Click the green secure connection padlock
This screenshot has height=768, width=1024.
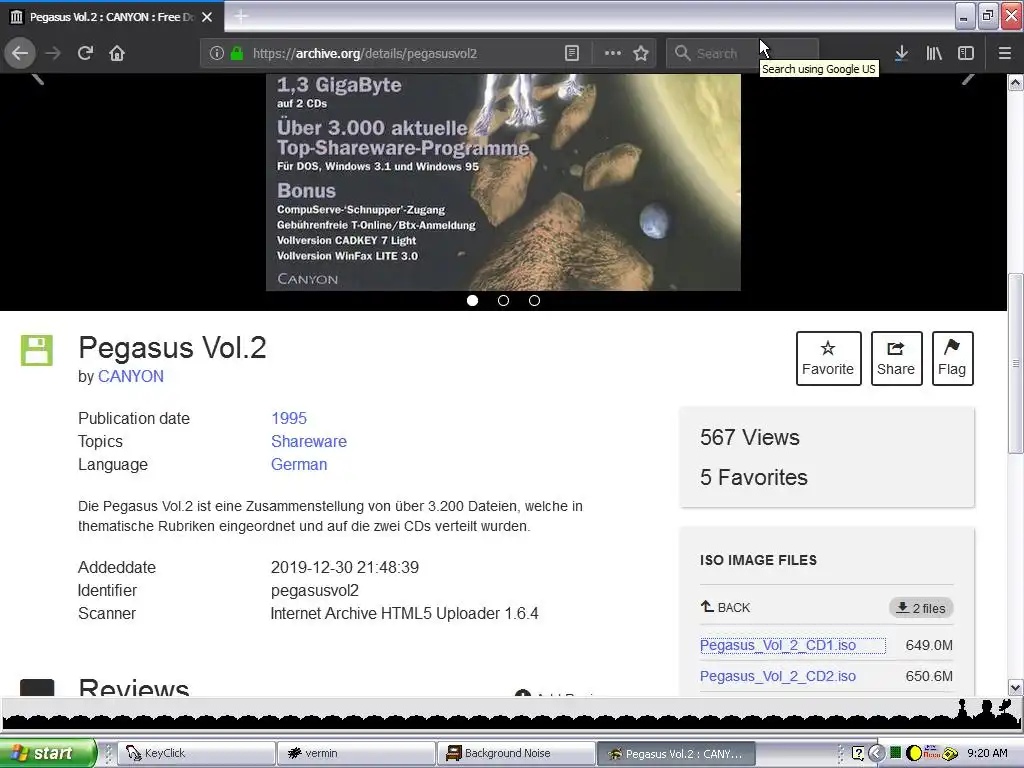pos(237,53)
